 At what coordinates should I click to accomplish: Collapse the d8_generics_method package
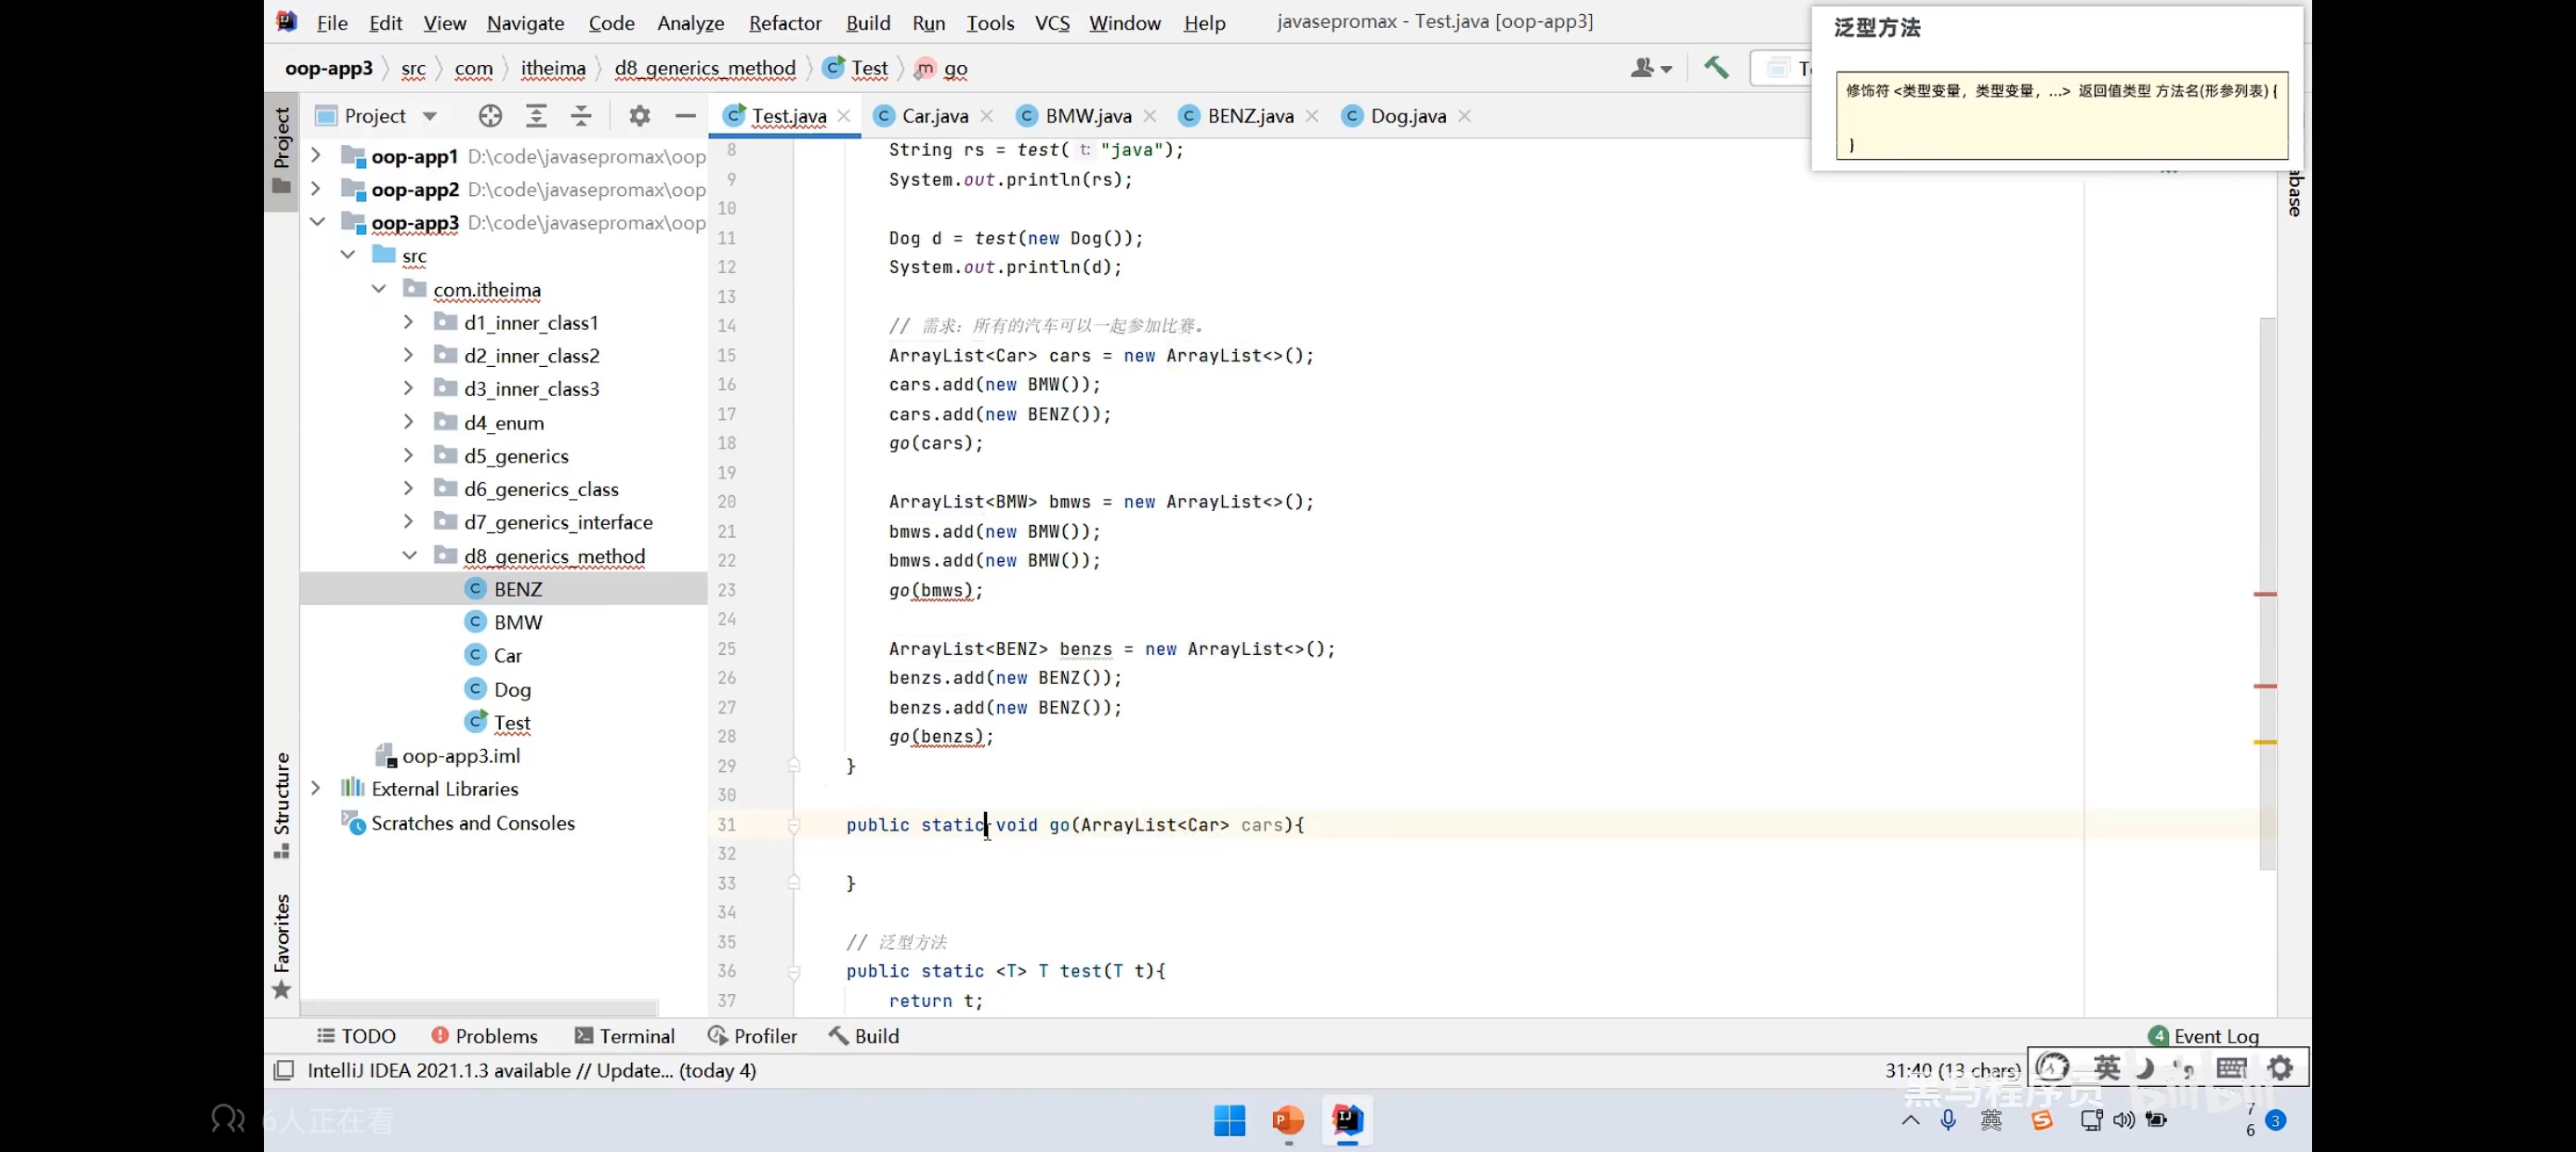[410, 556]
